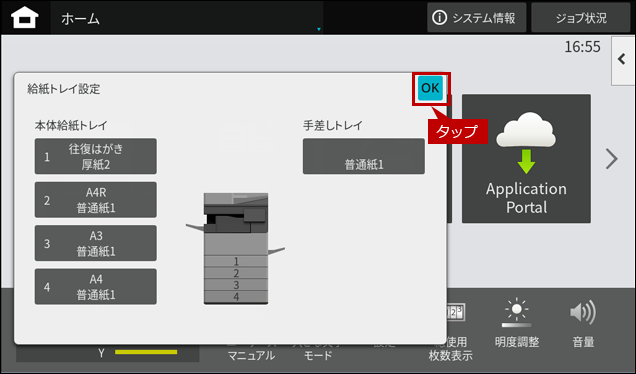
Task: Open usage count display (枚数表示)
Action: point(452,333)
